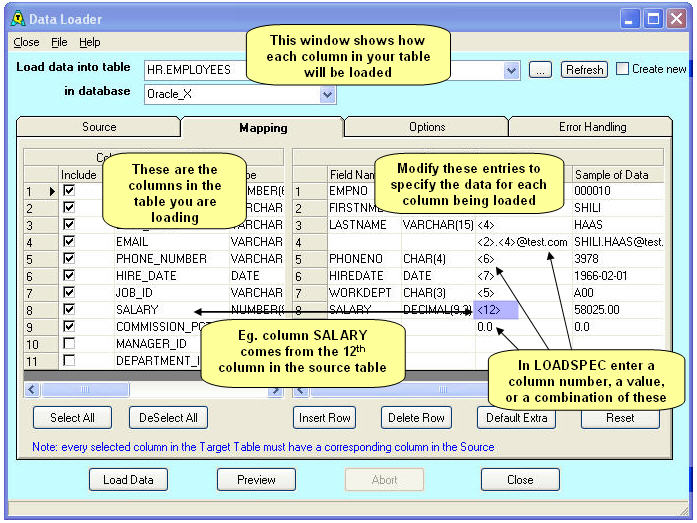The image size is (697, 523).
Task: Check Include for MANAGER_ID column
Action: click(69, 343)
